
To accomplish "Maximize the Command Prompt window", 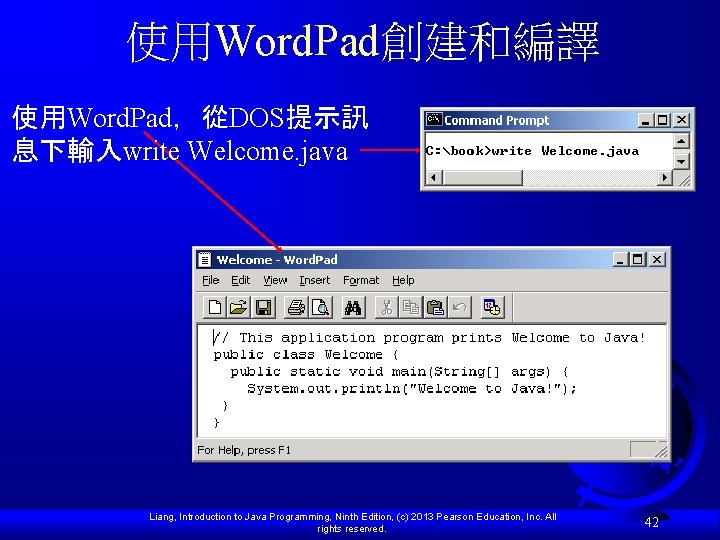I will coord(662,120).
